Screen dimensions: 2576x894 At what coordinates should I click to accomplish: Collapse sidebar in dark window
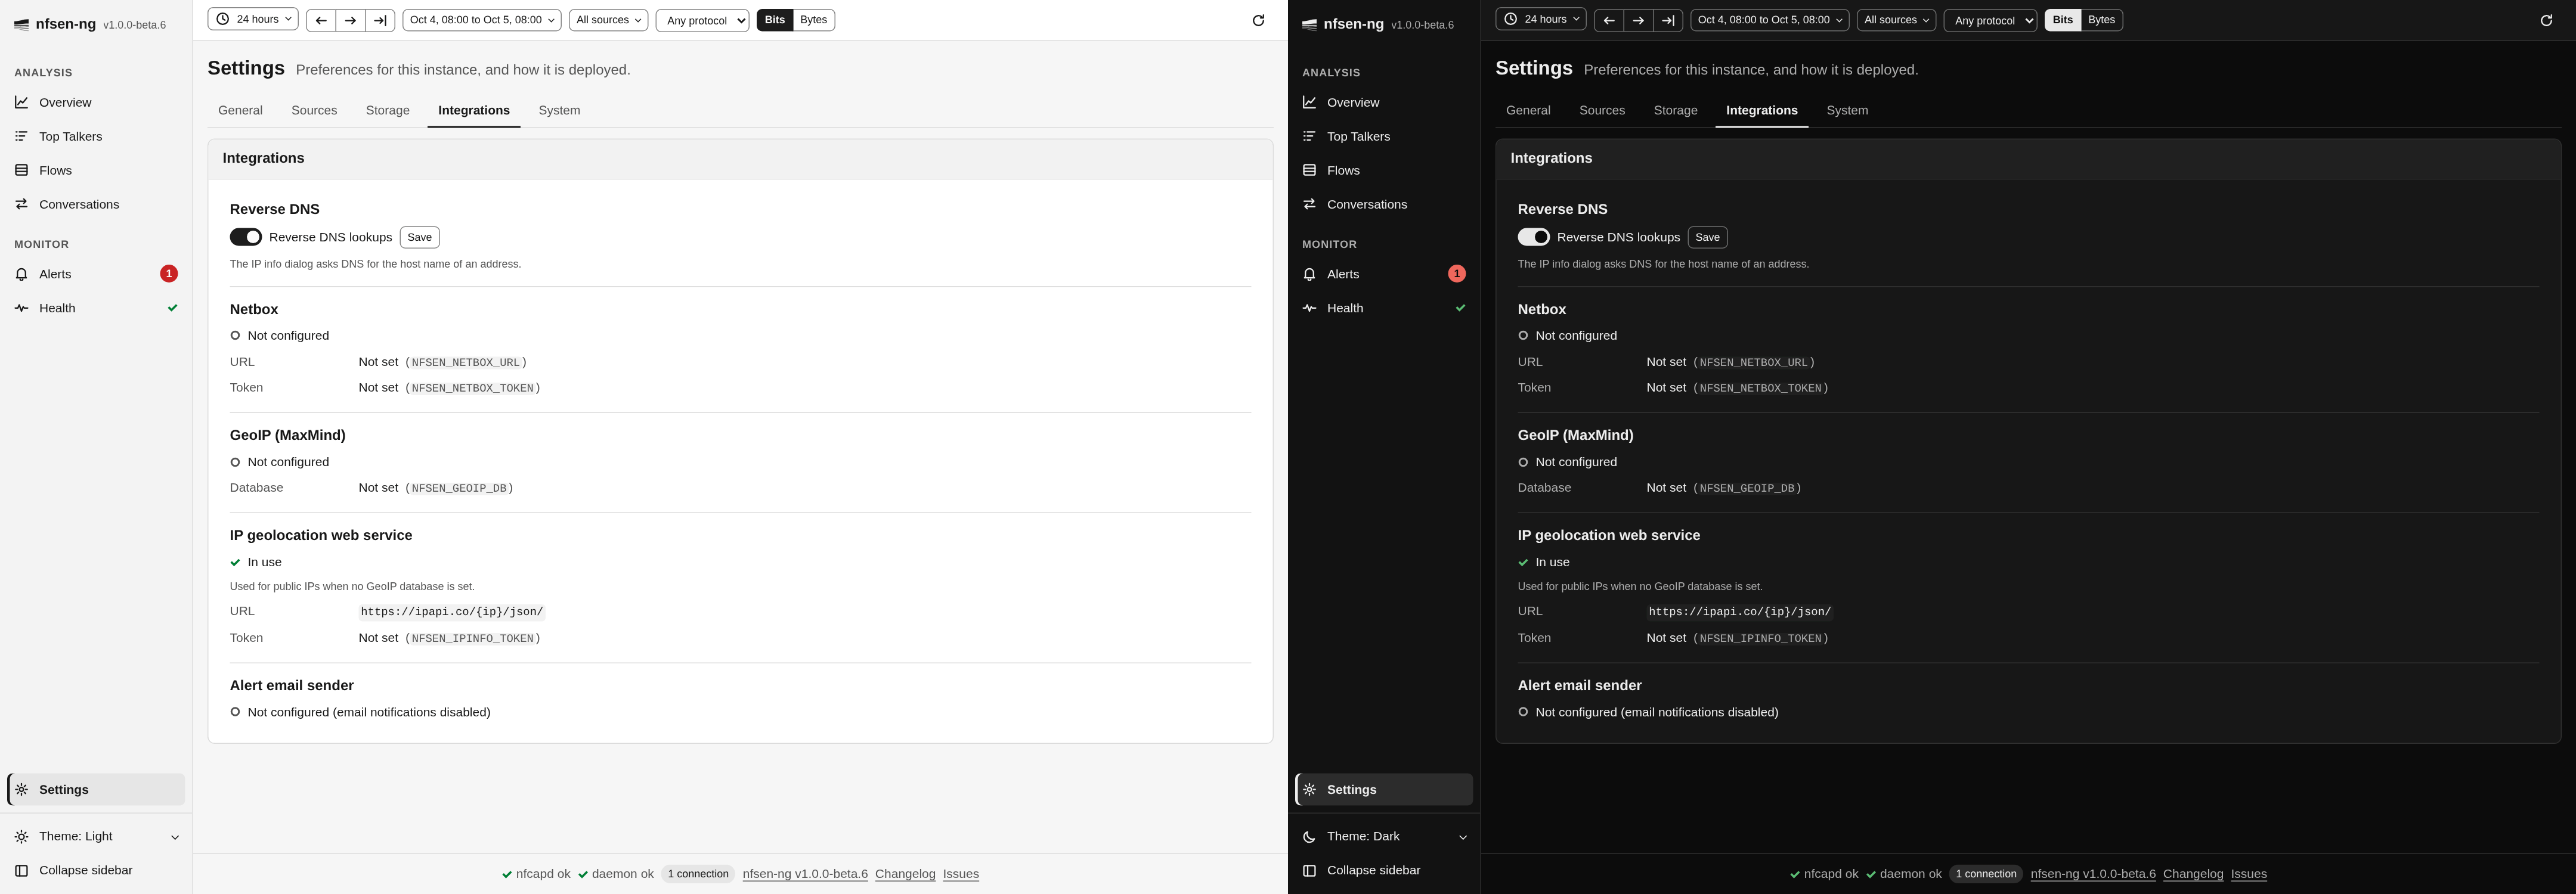point(1384,870)
